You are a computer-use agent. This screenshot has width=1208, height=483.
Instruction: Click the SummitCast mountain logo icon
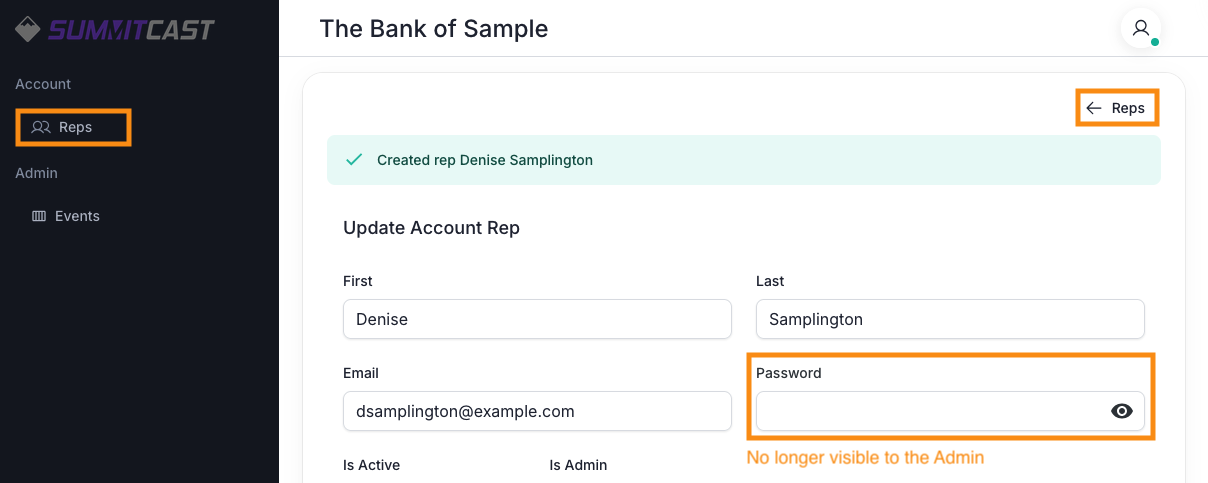(28, 29)
